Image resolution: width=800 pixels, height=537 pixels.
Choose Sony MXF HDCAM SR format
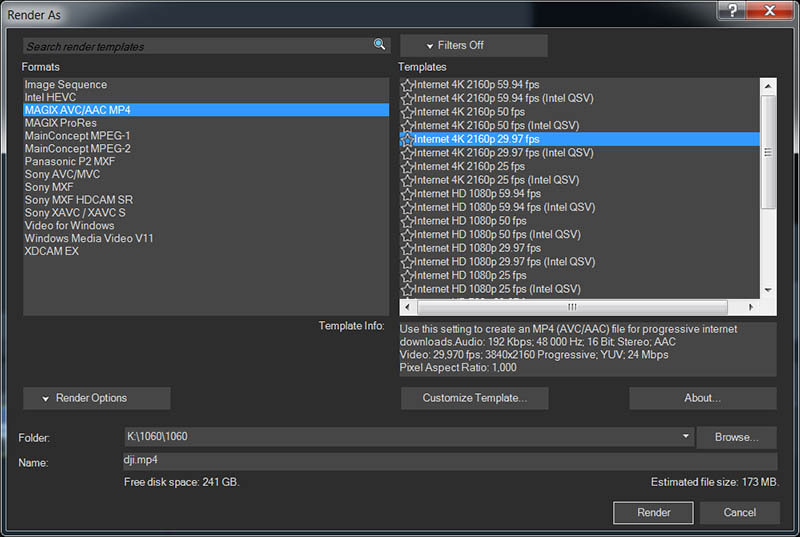point(206,200)
